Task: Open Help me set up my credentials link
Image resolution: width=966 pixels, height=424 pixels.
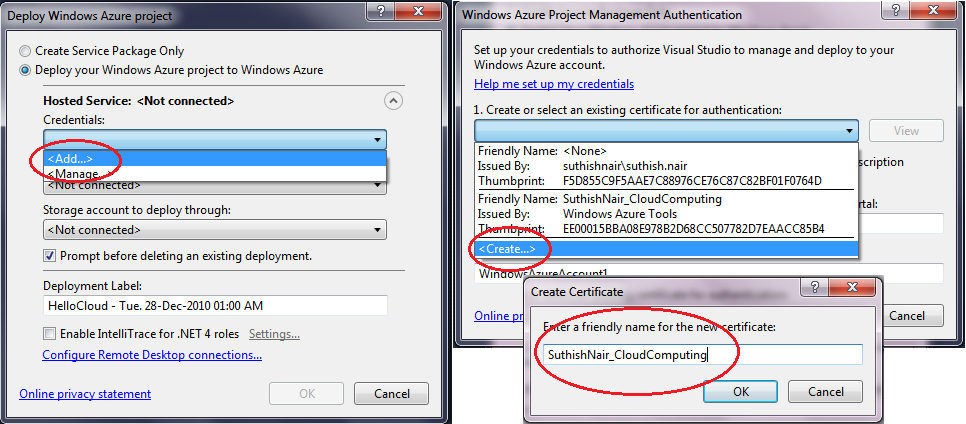Action: pyautogui.click(x=554, y=84)
